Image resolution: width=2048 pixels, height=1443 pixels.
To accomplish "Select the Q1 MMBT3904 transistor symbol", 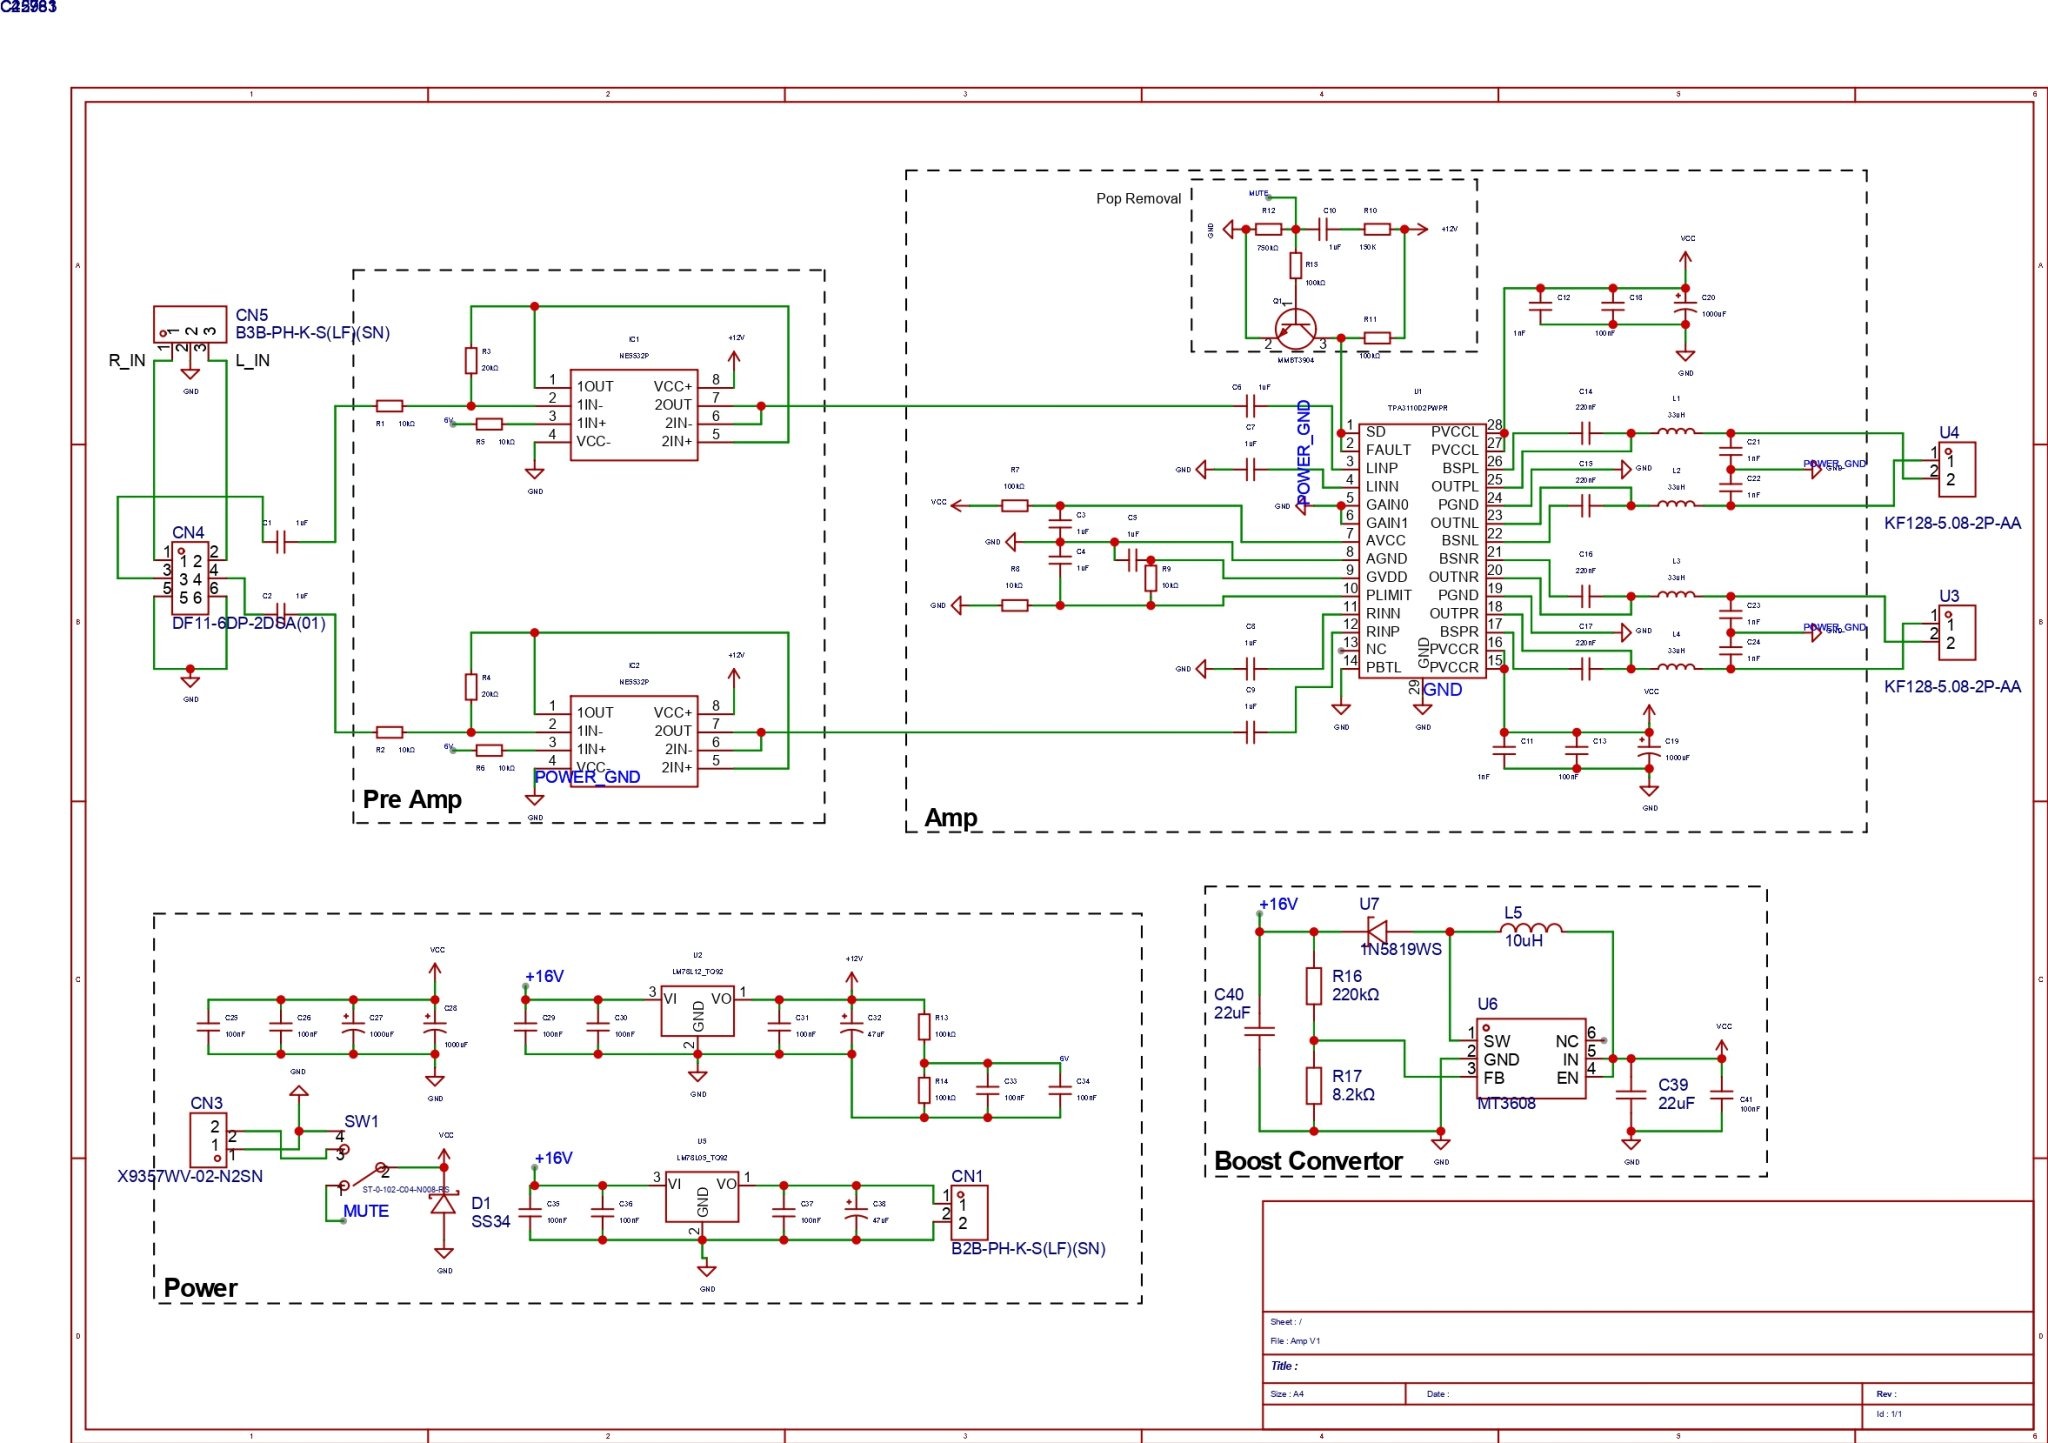I will [1296, 328].
